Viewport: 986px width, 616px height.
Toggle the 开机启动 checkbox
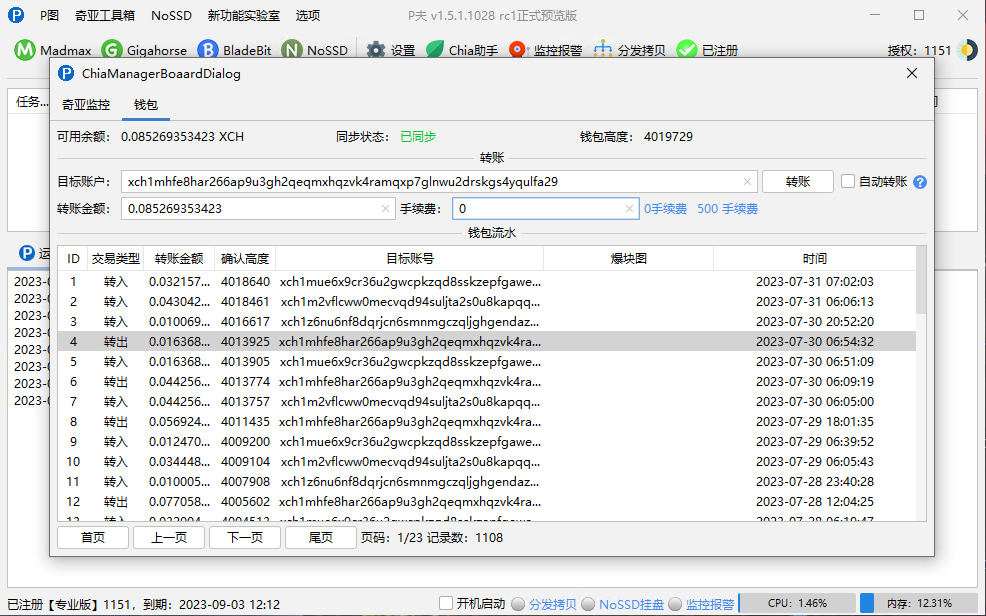pyautogui.click(x=447, y=604)
